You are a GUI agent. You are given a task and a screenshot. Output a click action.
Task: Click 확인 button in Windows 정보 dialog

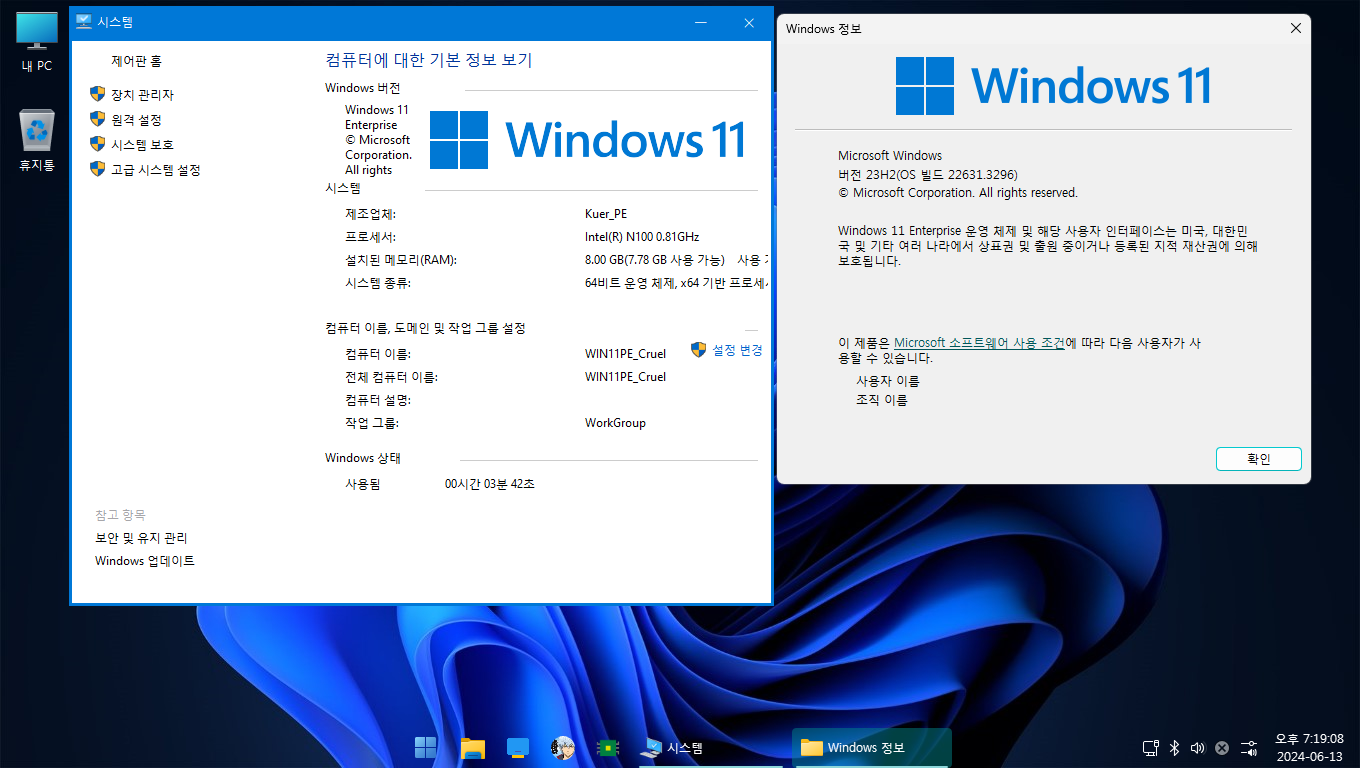point(1259,459)
